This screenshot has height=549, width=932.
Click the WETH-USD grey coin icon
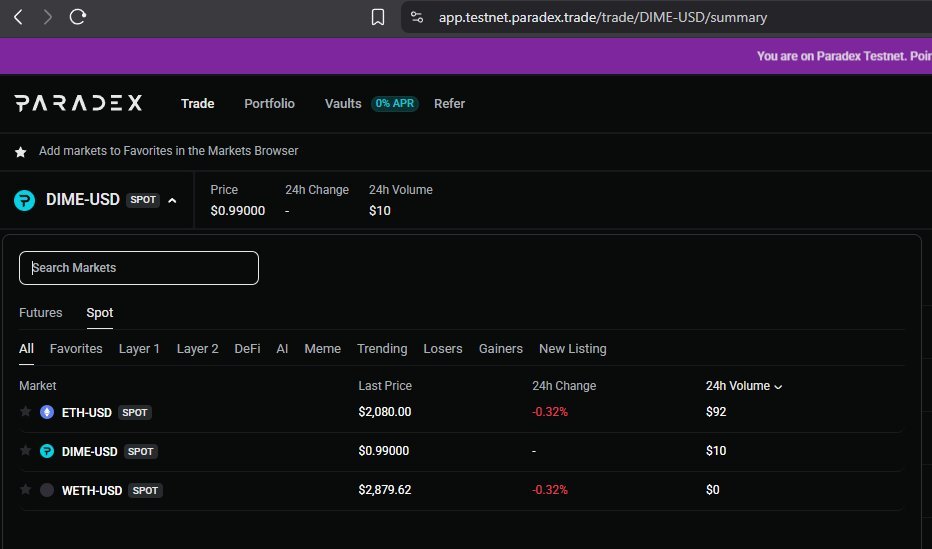coord(47,490)
